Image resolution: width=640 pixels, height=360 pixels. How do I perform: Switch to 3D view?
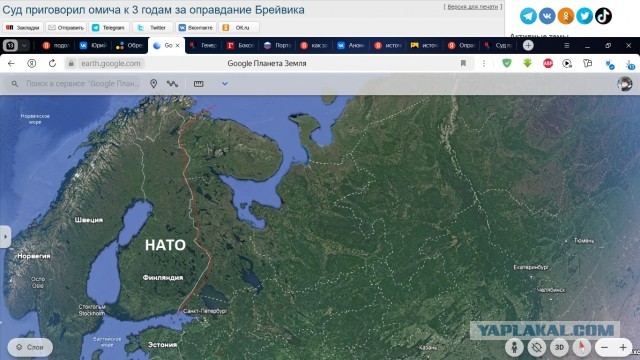[x=559, y=347]
